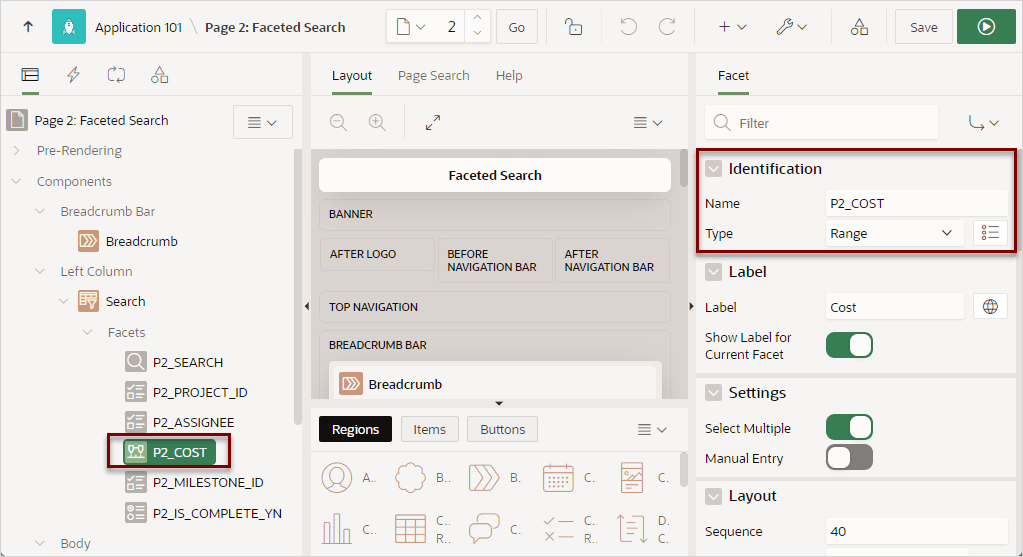Open the Type dropdown showing Range
The height and width of the screenshot is (557, 1023).
[x=894, y=233]
